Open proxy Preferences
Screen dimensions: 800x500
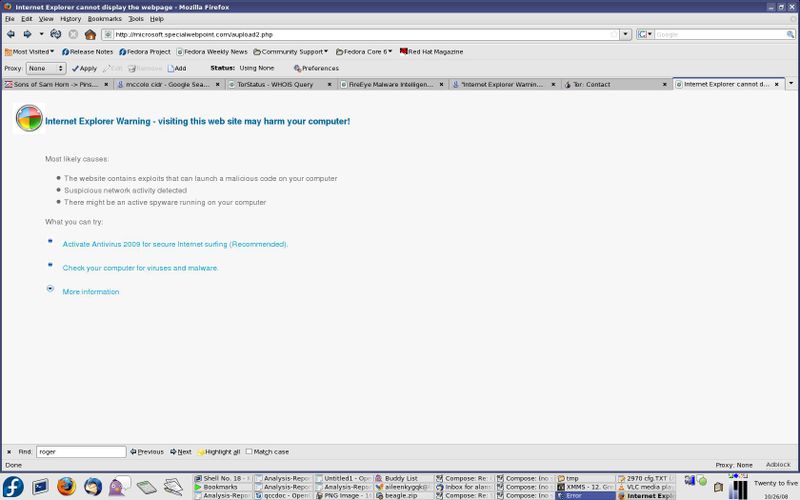click(316, 68)
